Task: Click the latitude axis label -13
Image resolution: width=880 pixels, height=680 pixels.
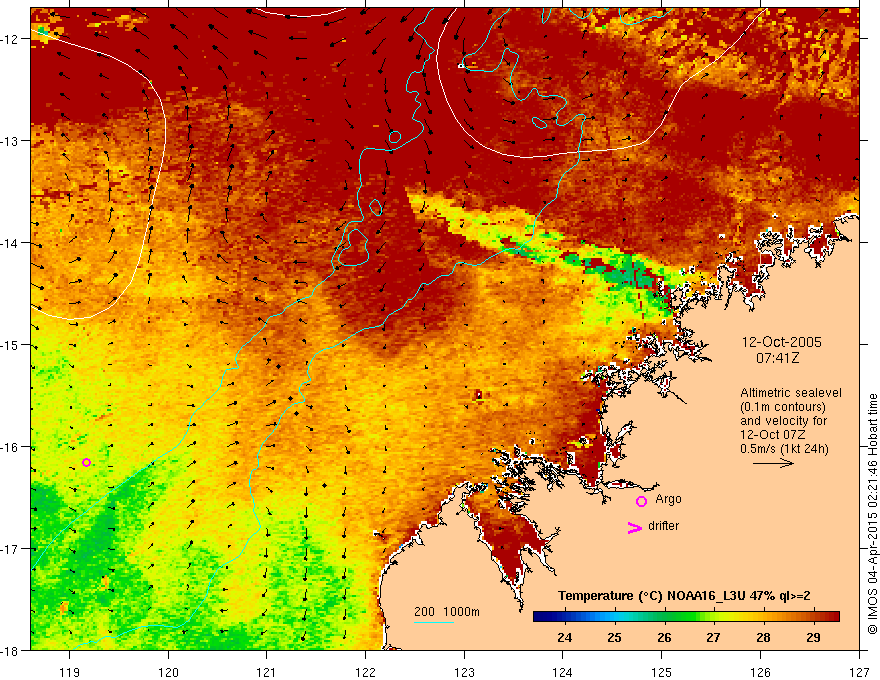Action: pos(11,141)
